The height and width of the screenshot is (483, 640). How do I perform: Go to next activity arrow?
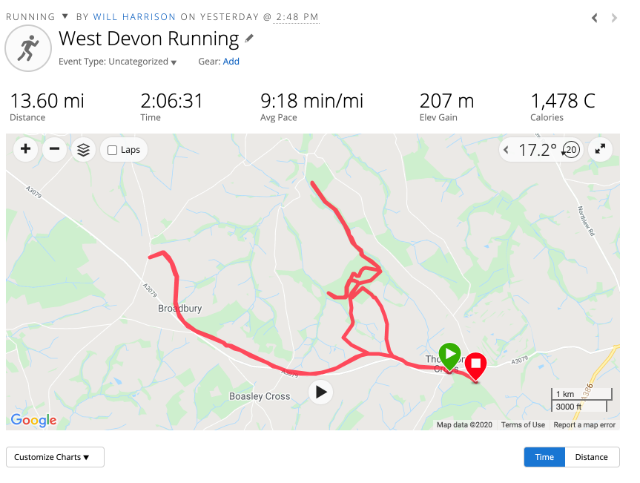coord(614,18)
